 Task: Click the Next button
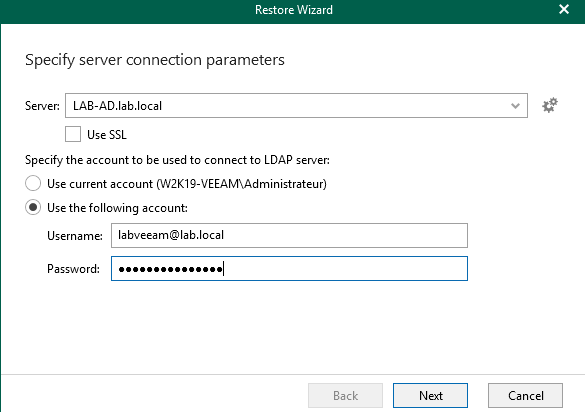tap(430, 395)
